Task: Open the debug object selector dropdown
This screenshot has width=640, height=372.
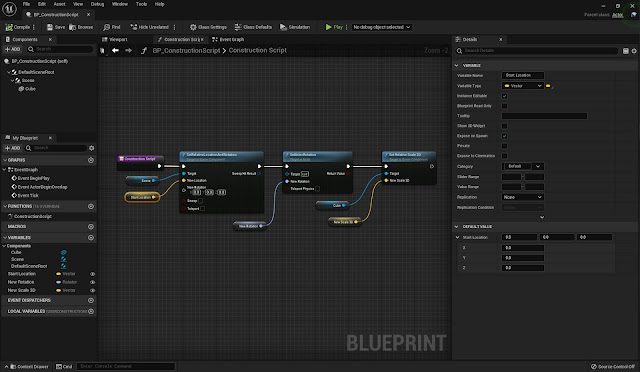Action: (x=382, y=27)
